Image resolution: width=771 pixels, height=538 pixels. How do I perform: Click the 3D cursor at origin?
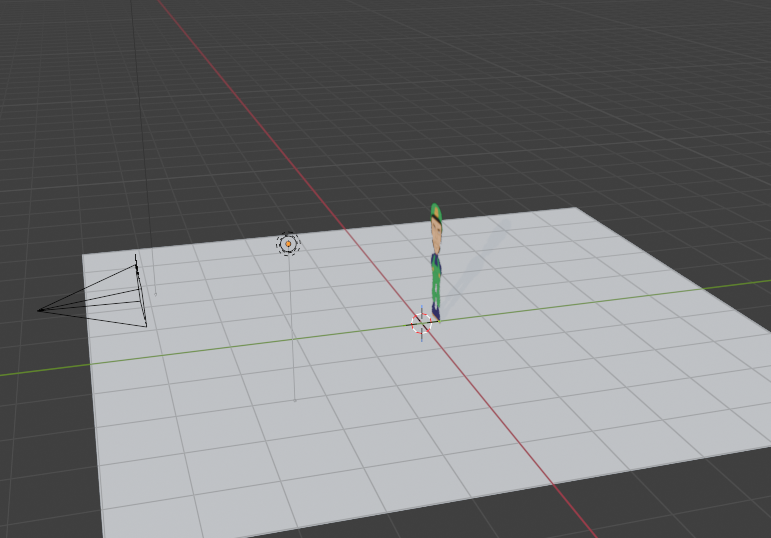421,324
